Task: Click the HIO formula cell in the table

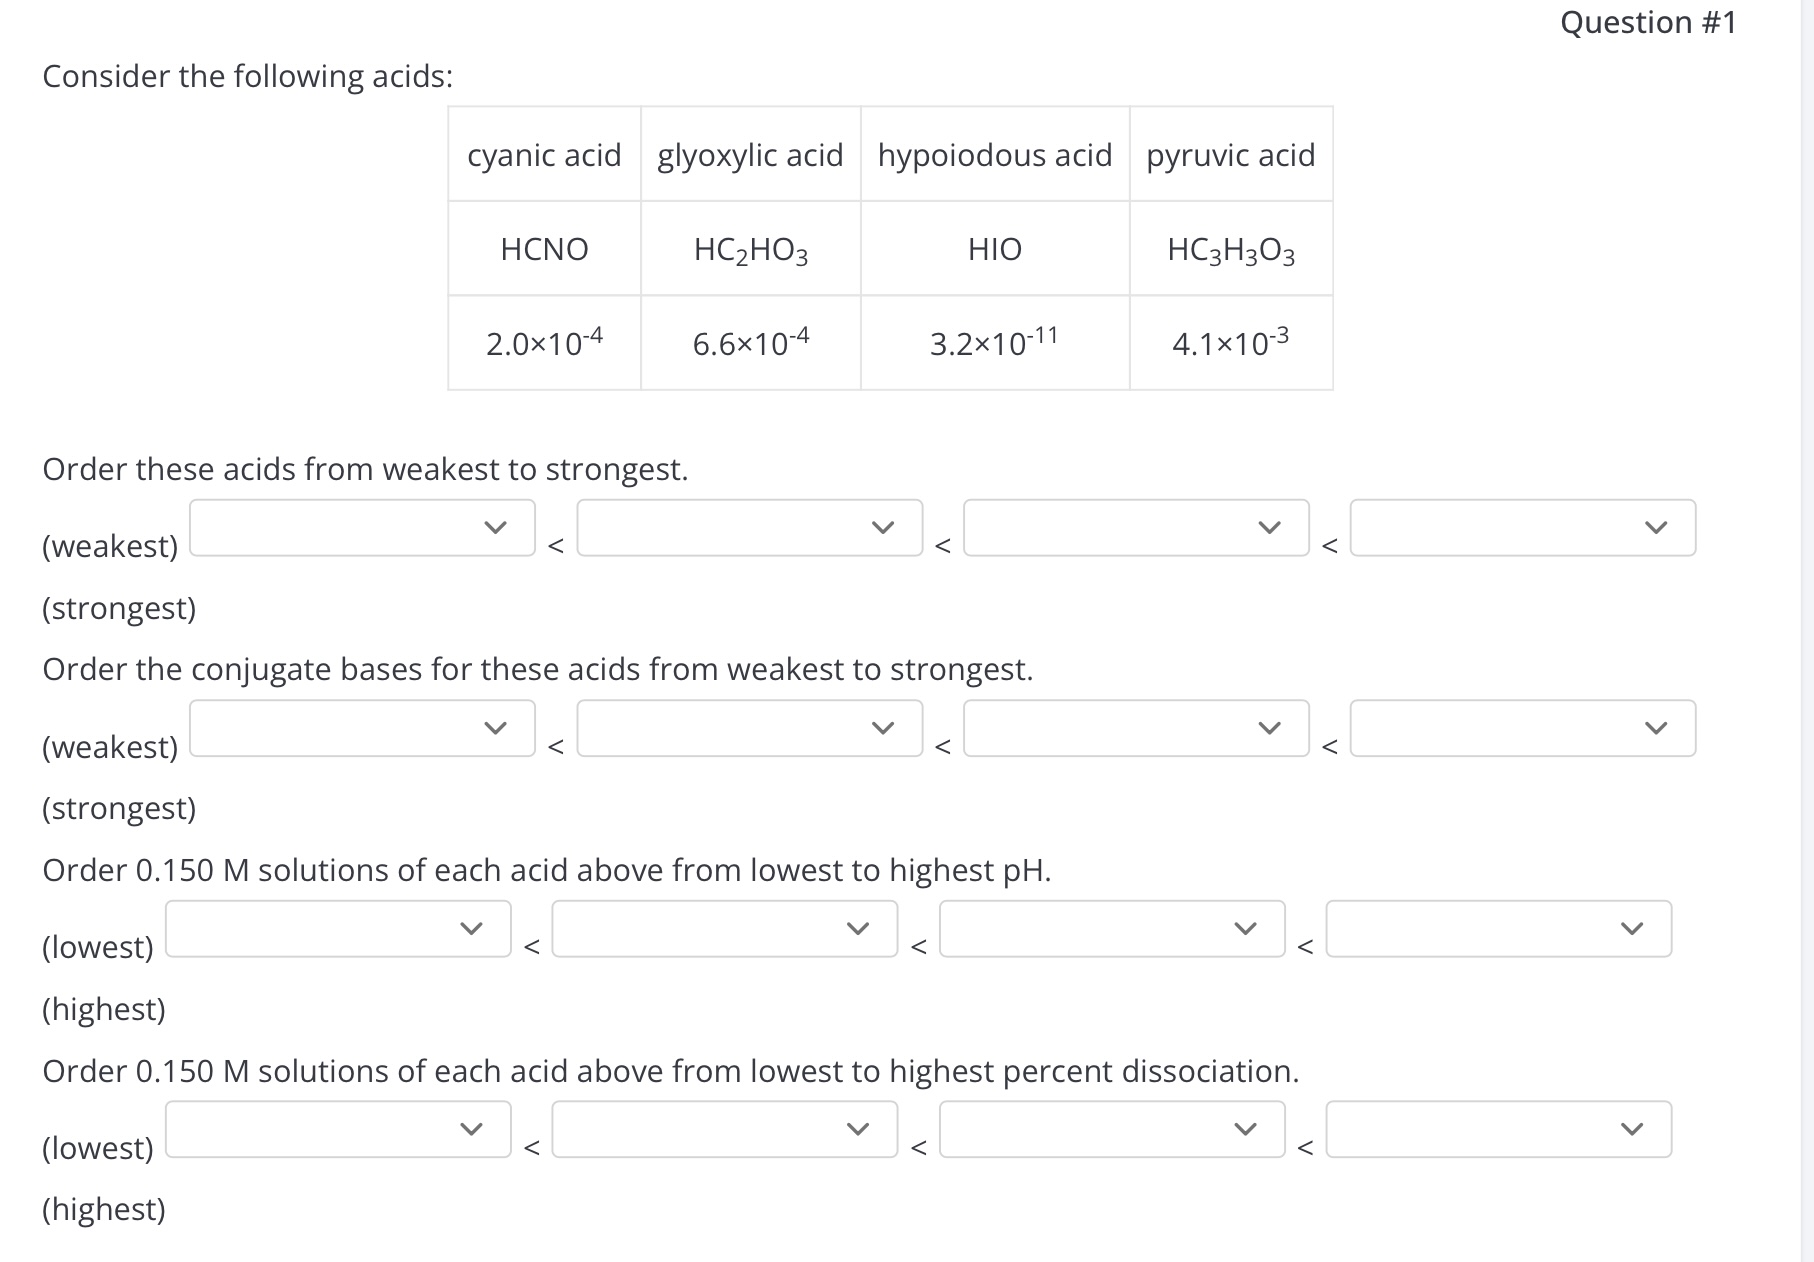Action: pyautogui.click(x=994, y=250)
